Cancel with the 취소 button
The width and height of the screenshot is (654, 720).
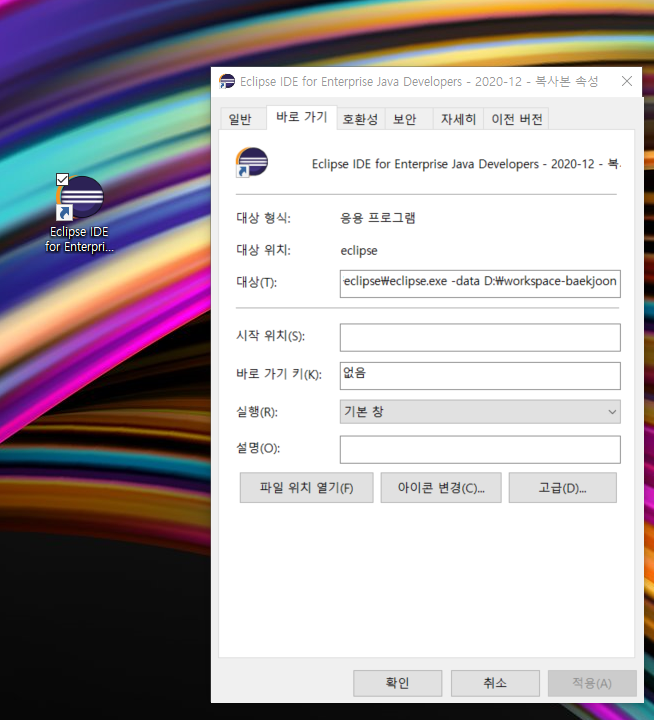tap(495, 683)
